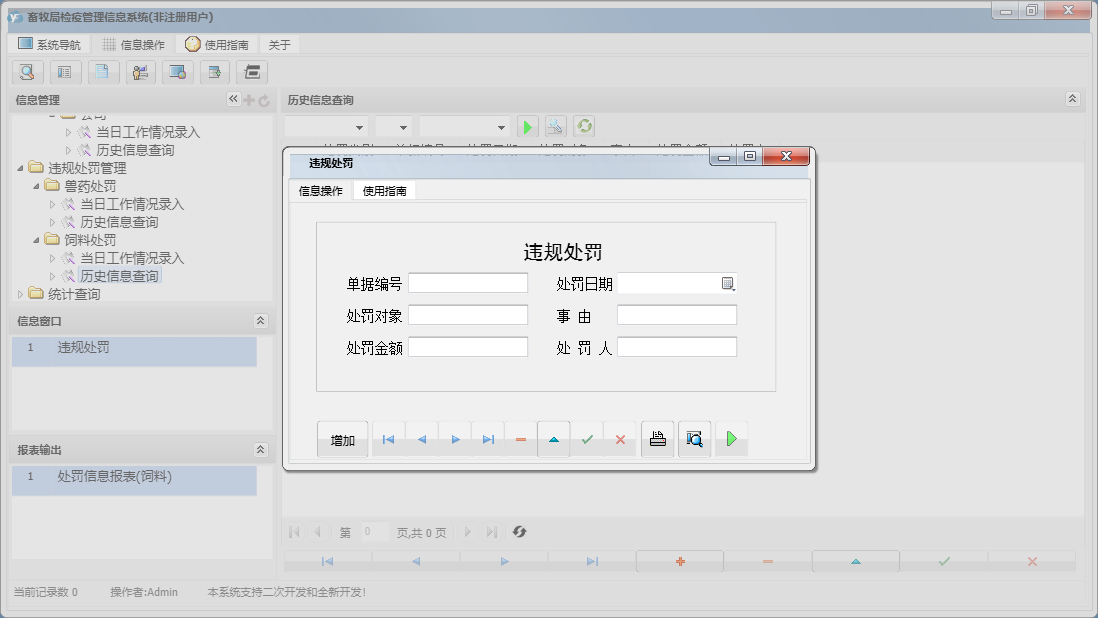The height and width of the screenshot is (618, 1098).
Task: Expand the 统计查询 tree node
Action: coord(21,294)
